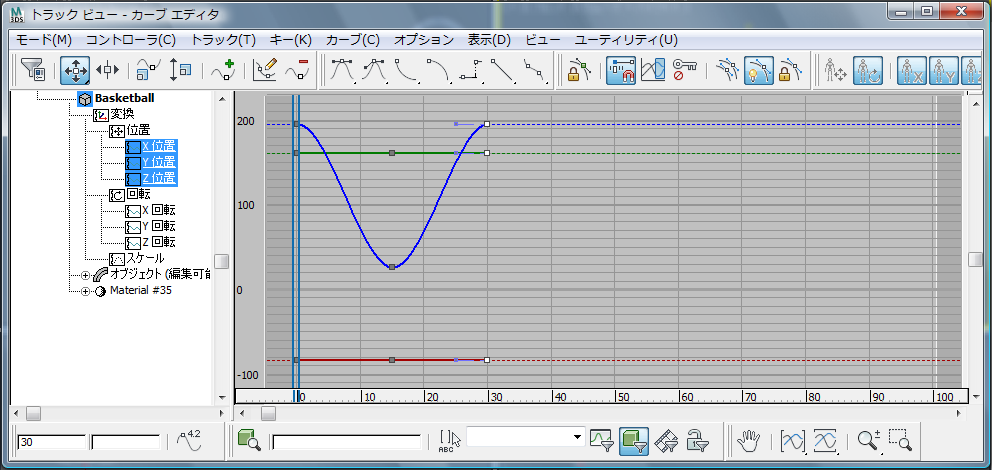Toggle Filter Selected Tracks button
This screenshot has height=470, width=992.
pos(602,440)
